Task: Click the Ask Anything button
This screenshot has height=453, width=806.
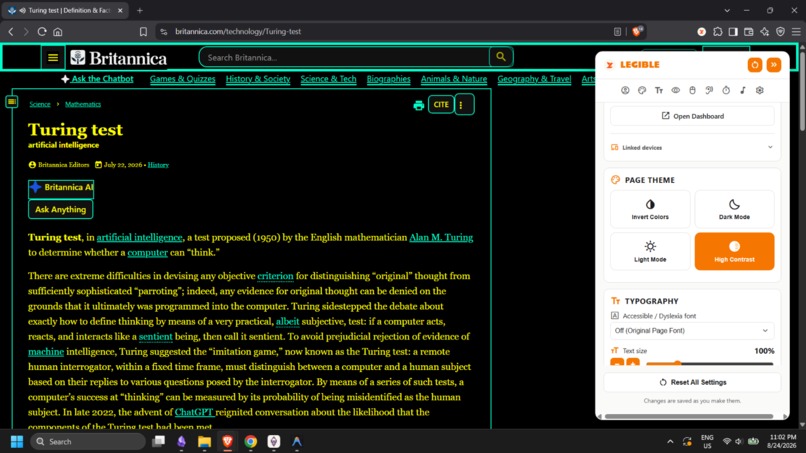Action: tap(61, 209)
